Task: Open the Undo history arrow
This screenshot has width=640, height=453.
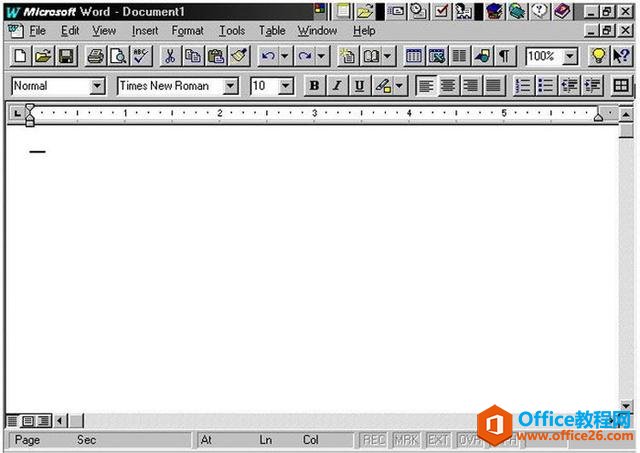Action: [284, 56]
